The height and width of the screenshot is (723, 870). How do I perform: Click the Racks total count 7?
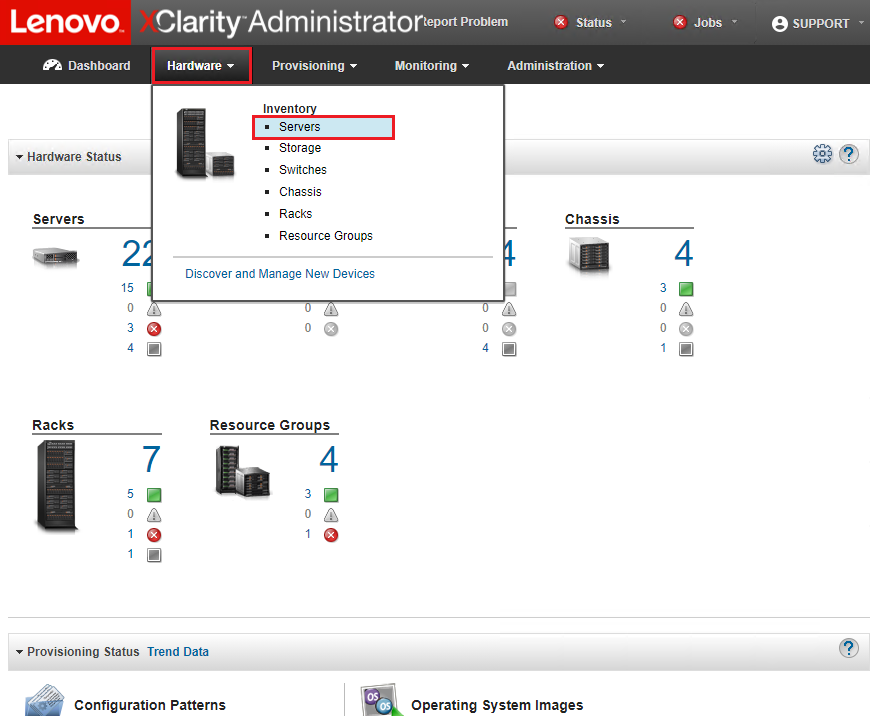pyautogui.click(x=151, y=459)
